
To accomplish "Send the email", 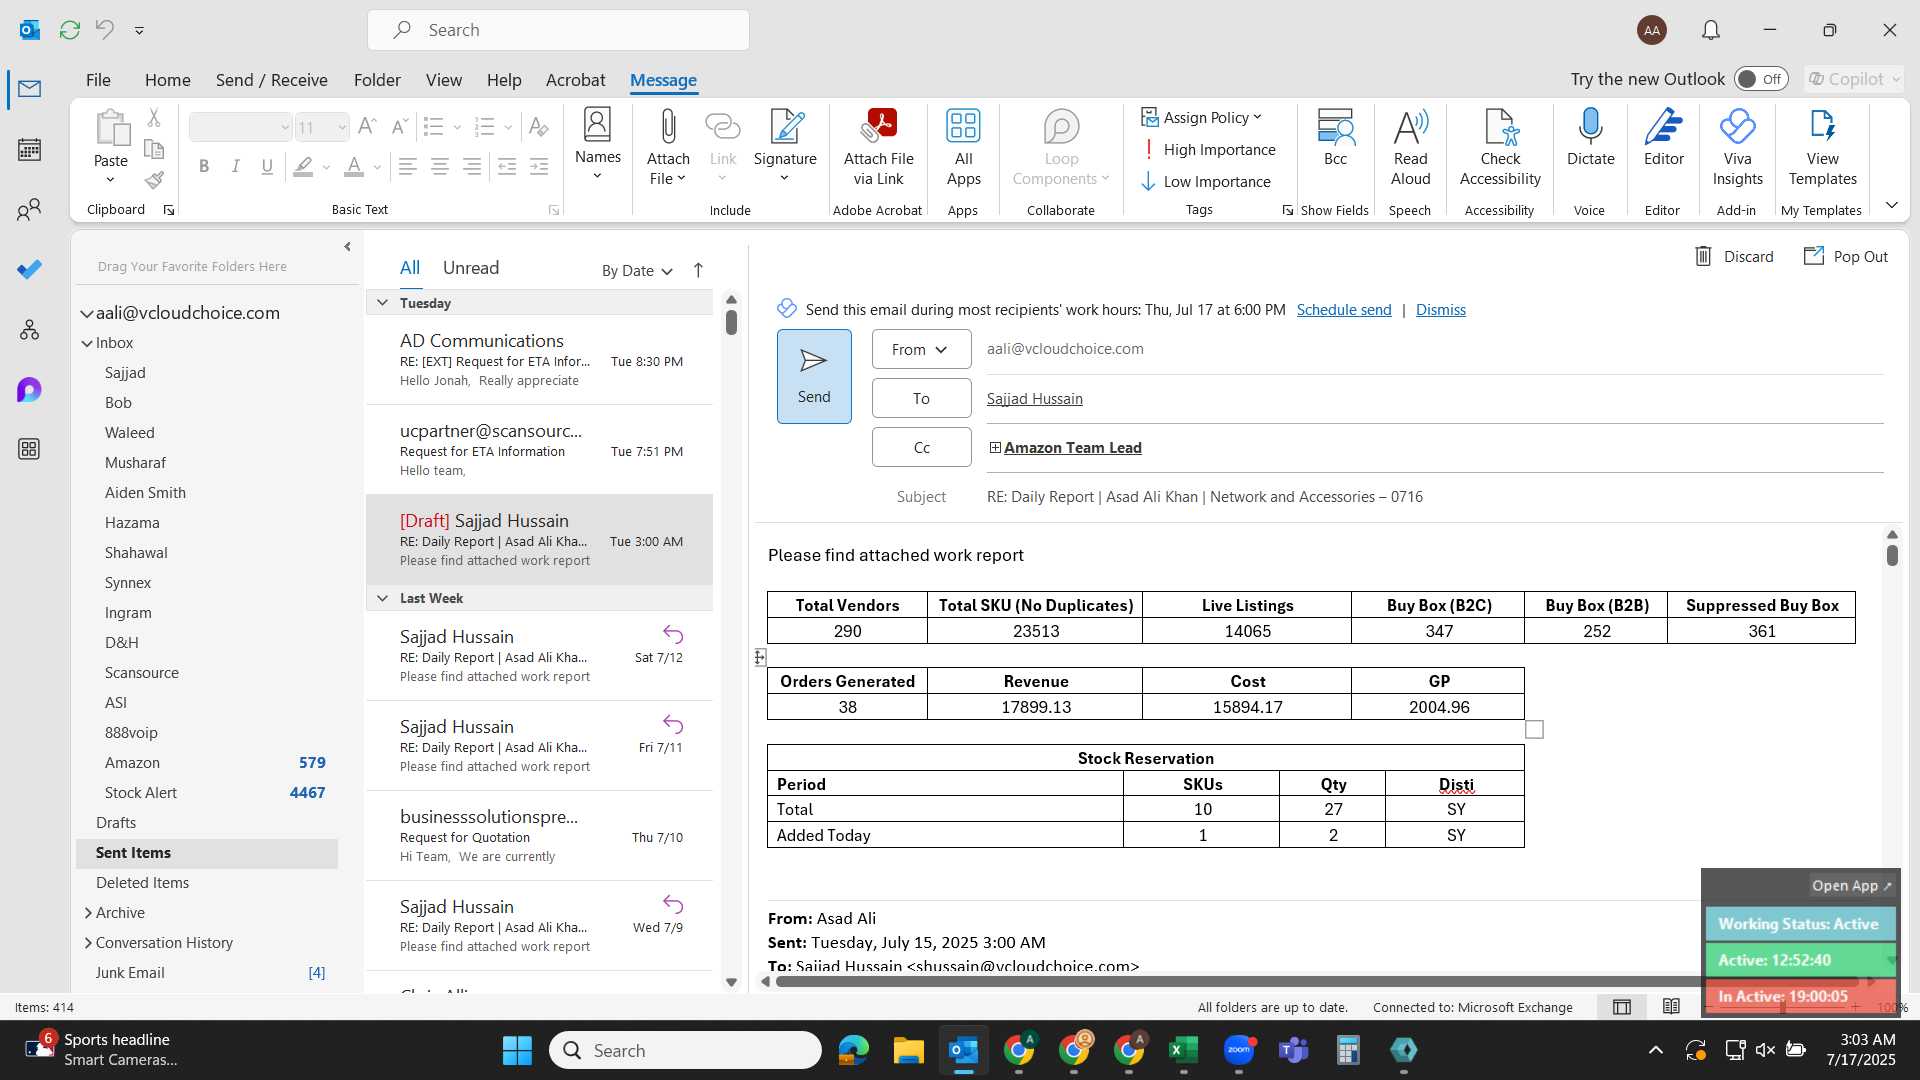I will [x=814, y=376].
